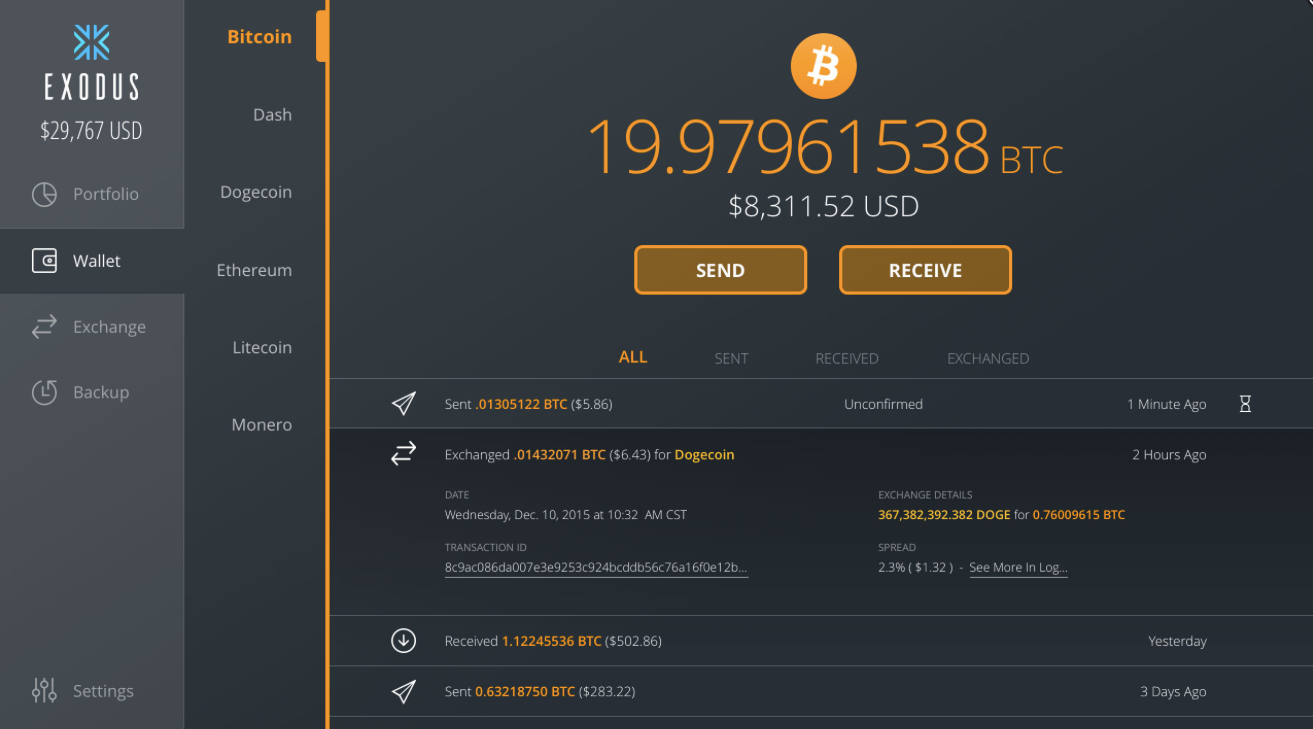
Task: Expand the Received 1.12245536 BTC transaction
Action: click(x=820, y=641)
